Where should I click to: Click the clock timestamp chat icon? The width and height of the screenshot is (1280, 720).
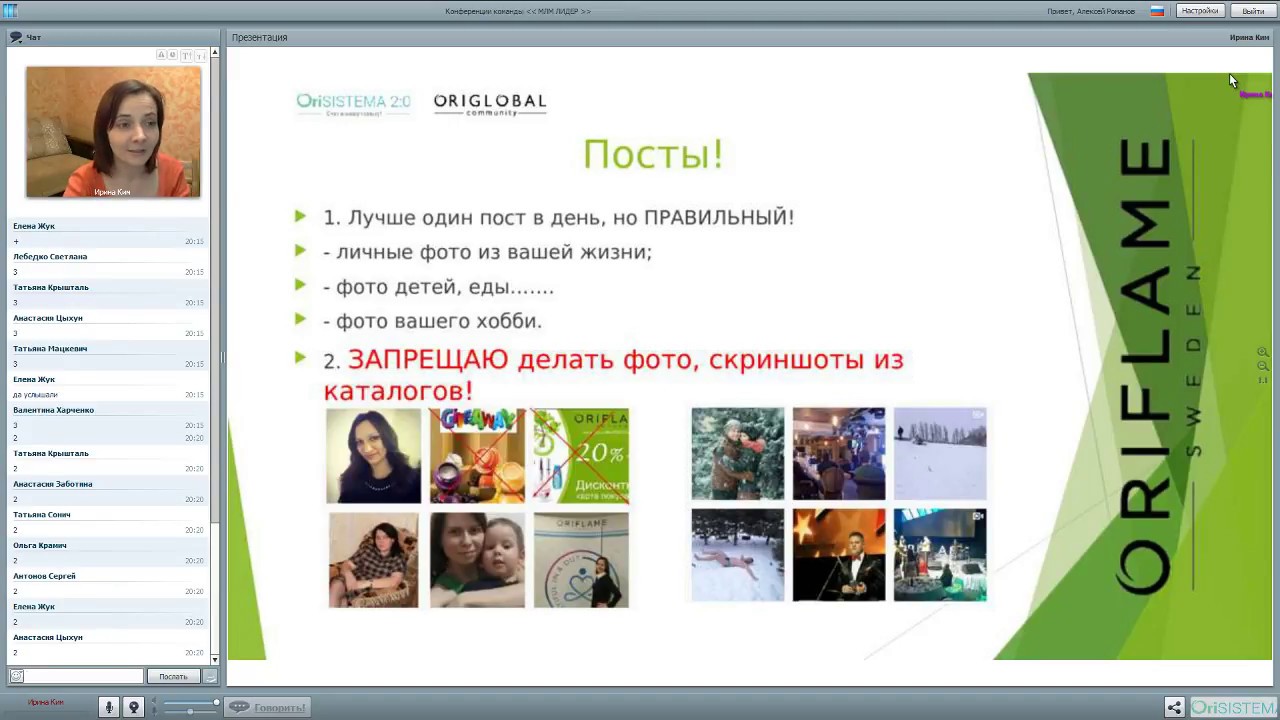(173, 55)
